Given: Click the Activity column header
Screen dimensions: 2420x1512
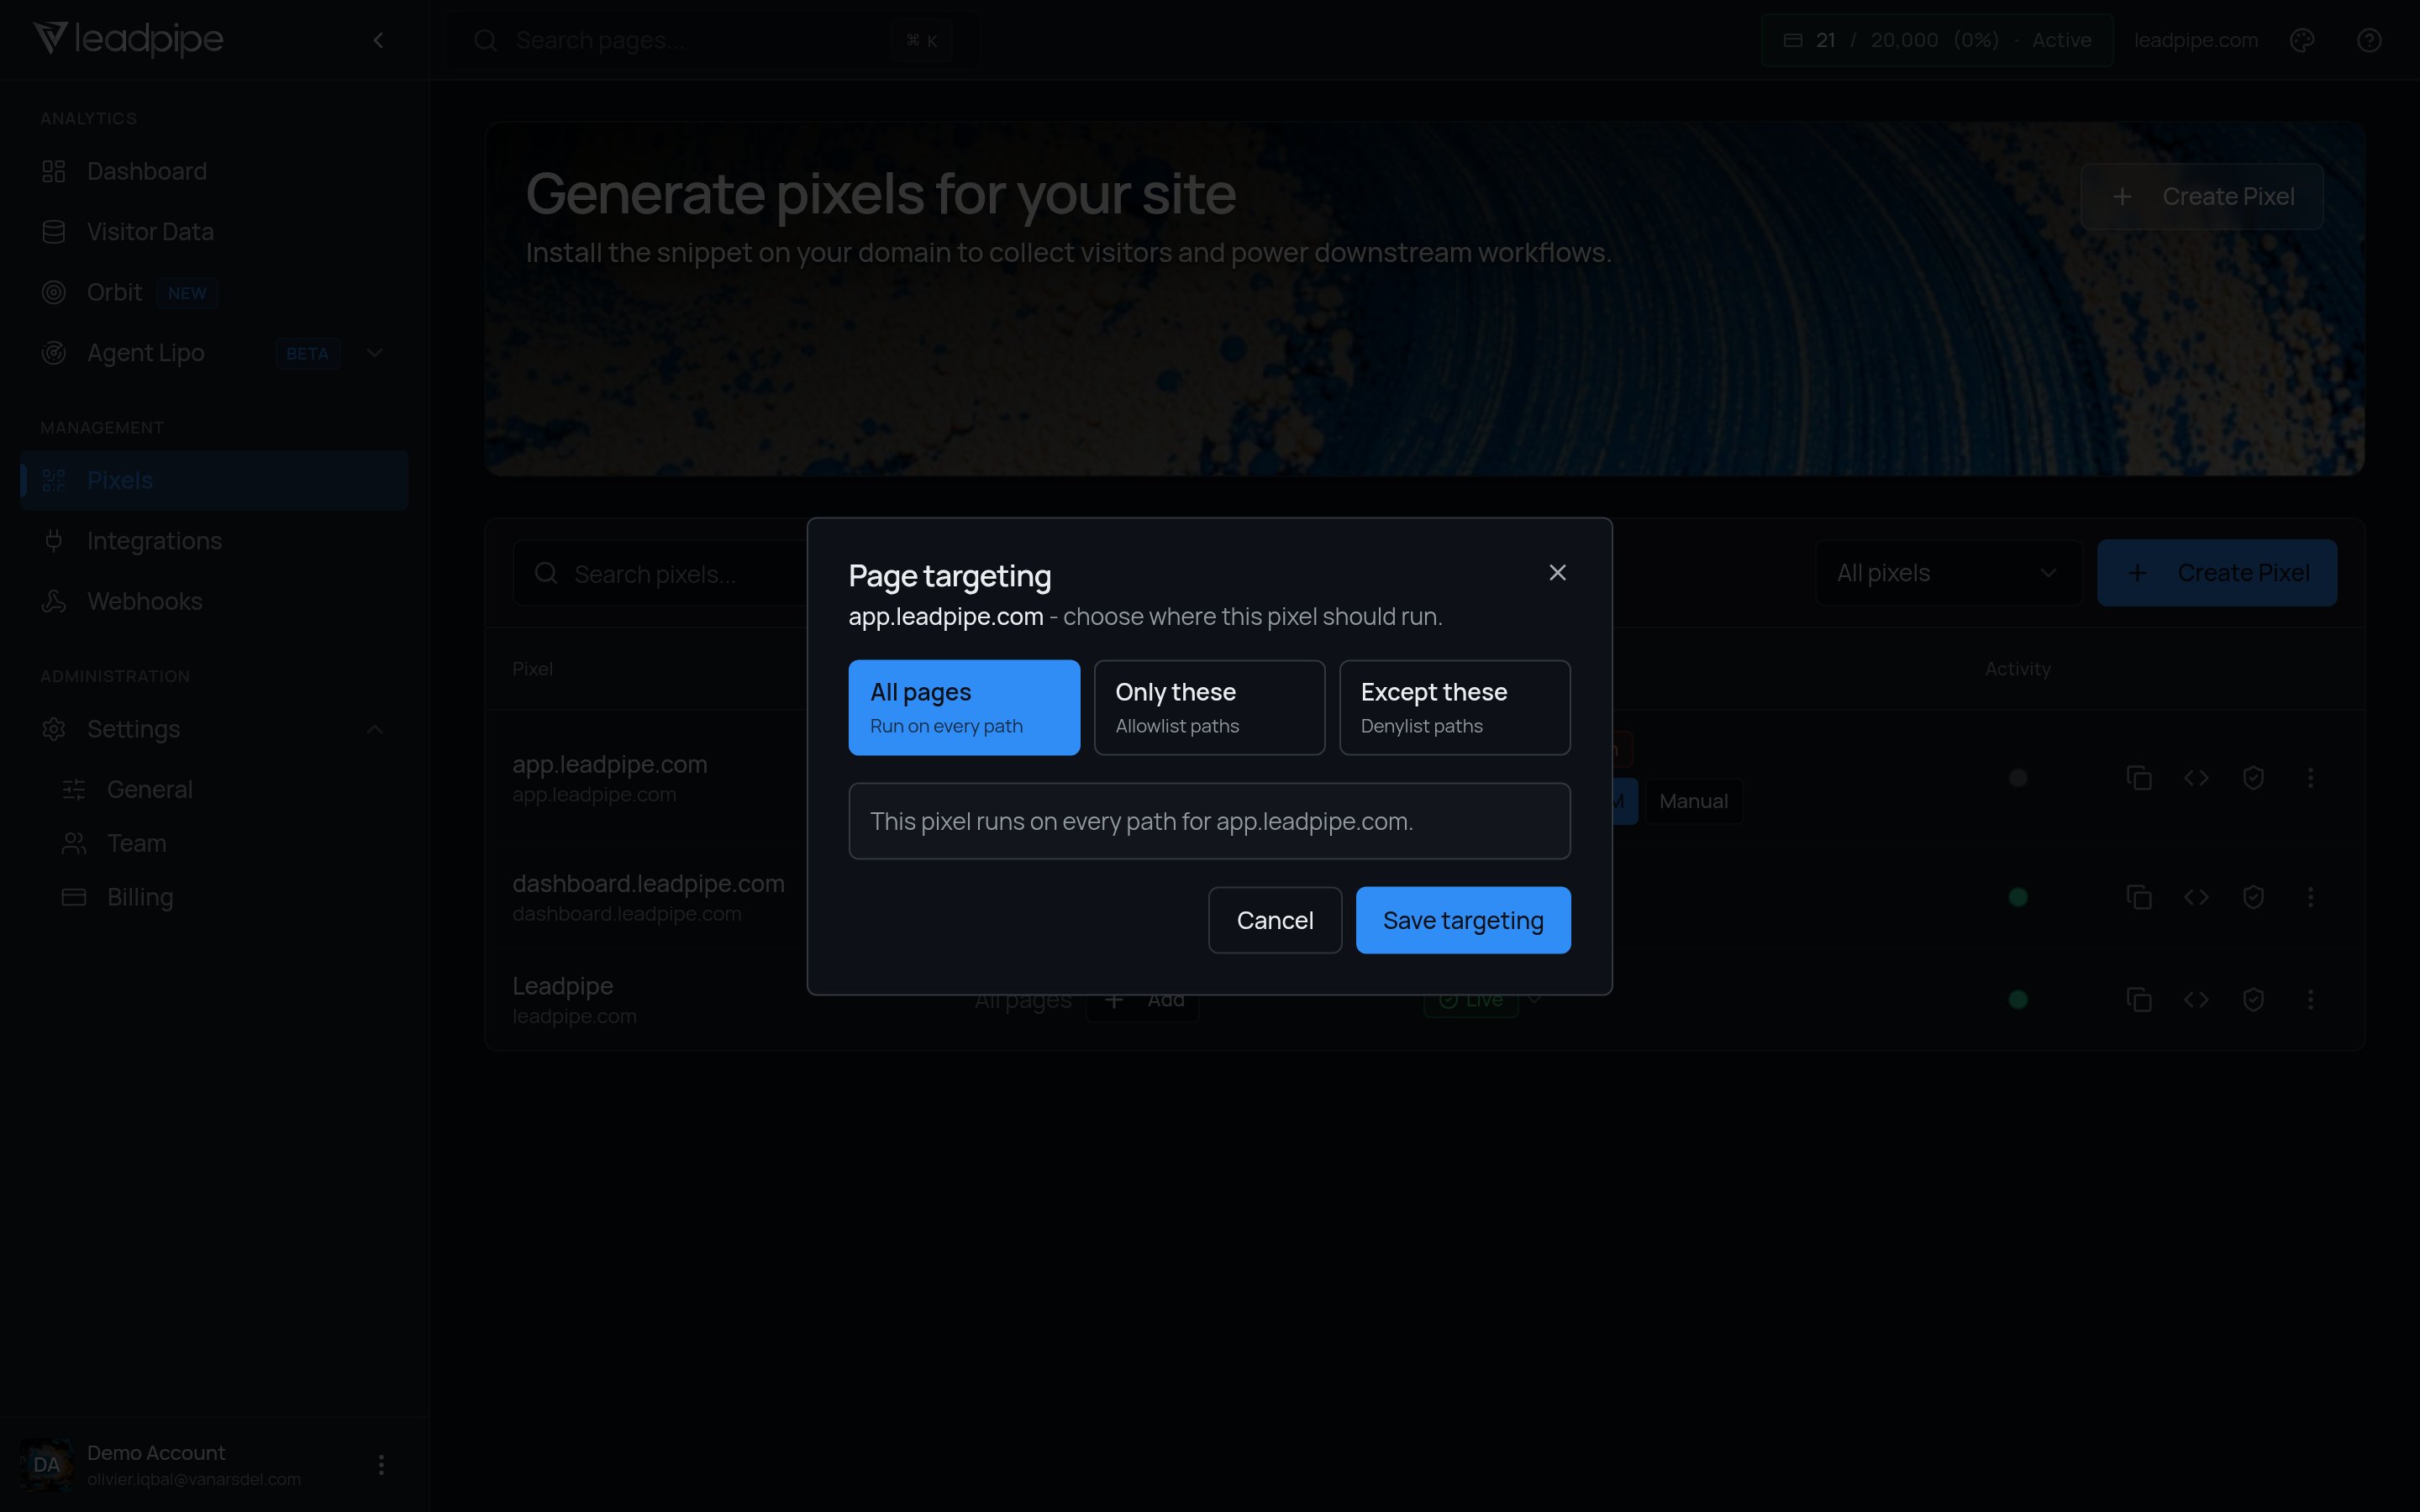Looking at the screenshot, I should pos(2017,669).
